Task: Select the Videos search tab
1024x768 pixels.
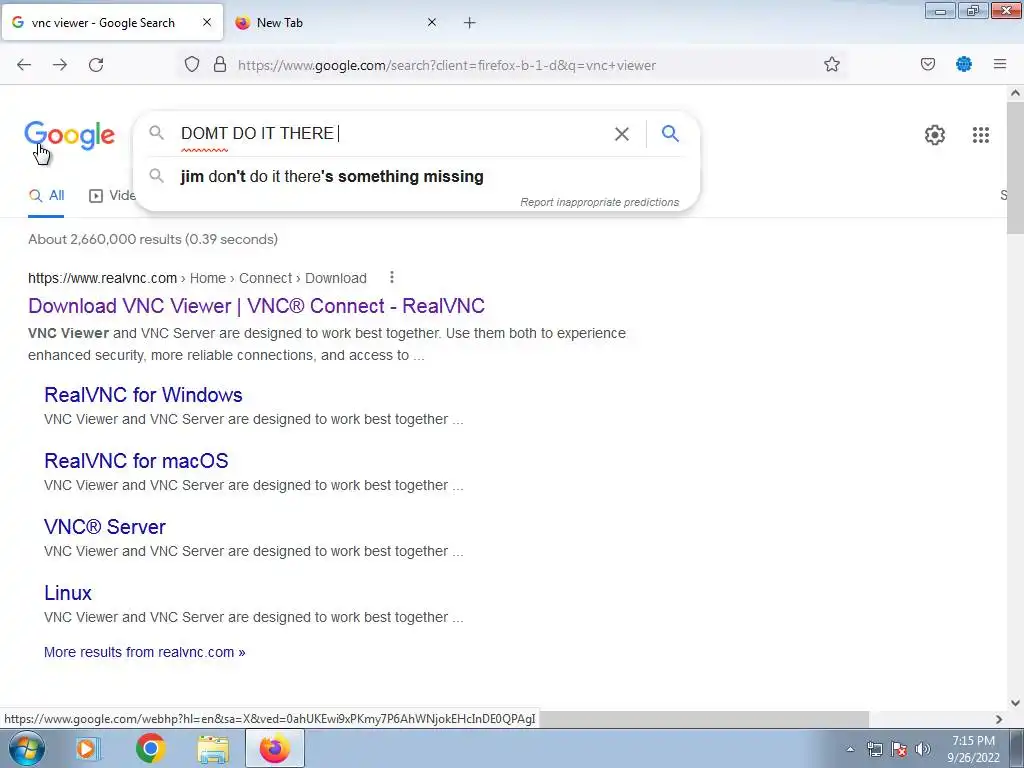Action: [112, 195]
